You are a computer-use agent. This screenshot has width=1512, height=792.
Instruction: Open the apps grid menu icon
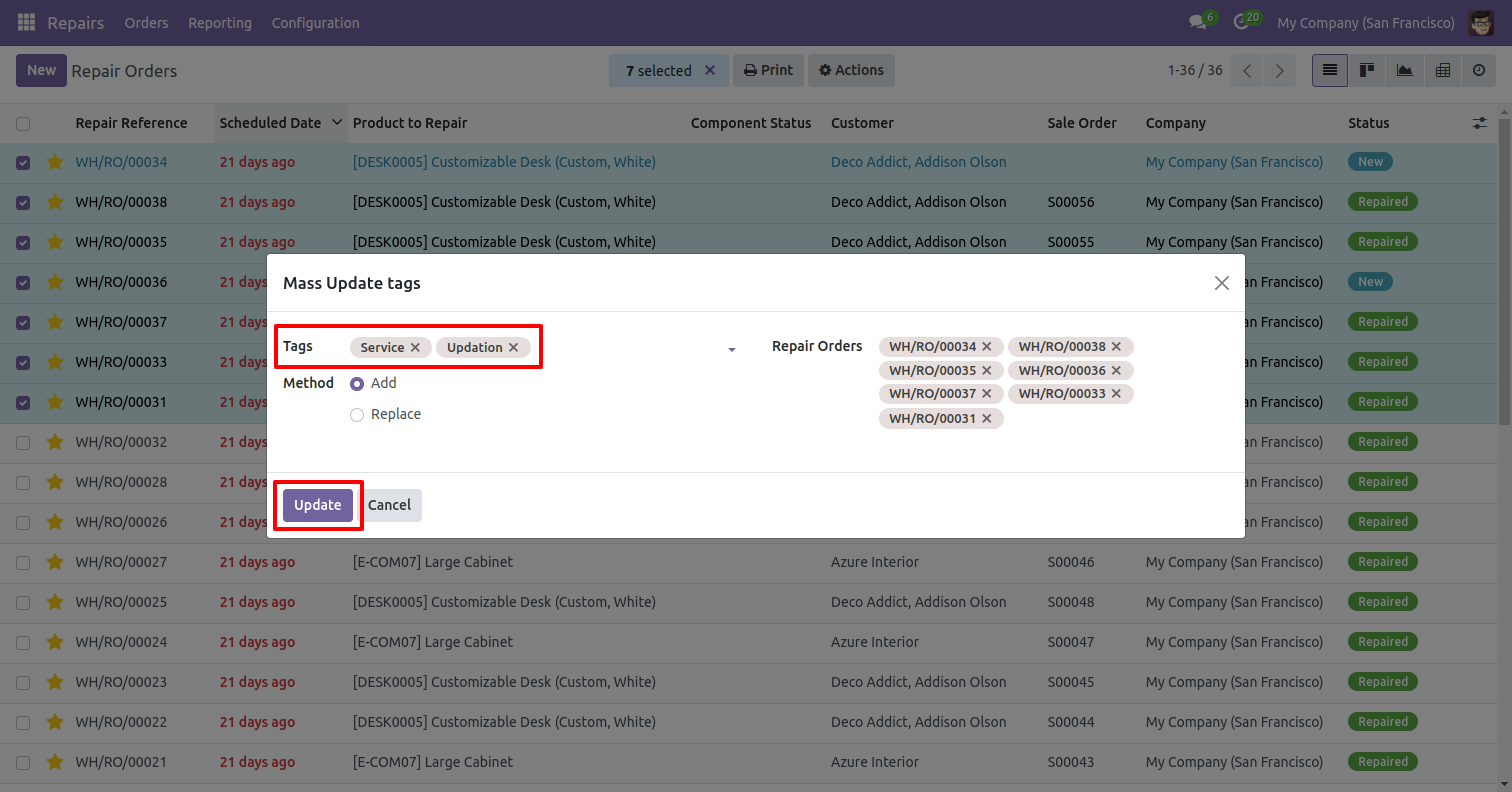(26, 22)
